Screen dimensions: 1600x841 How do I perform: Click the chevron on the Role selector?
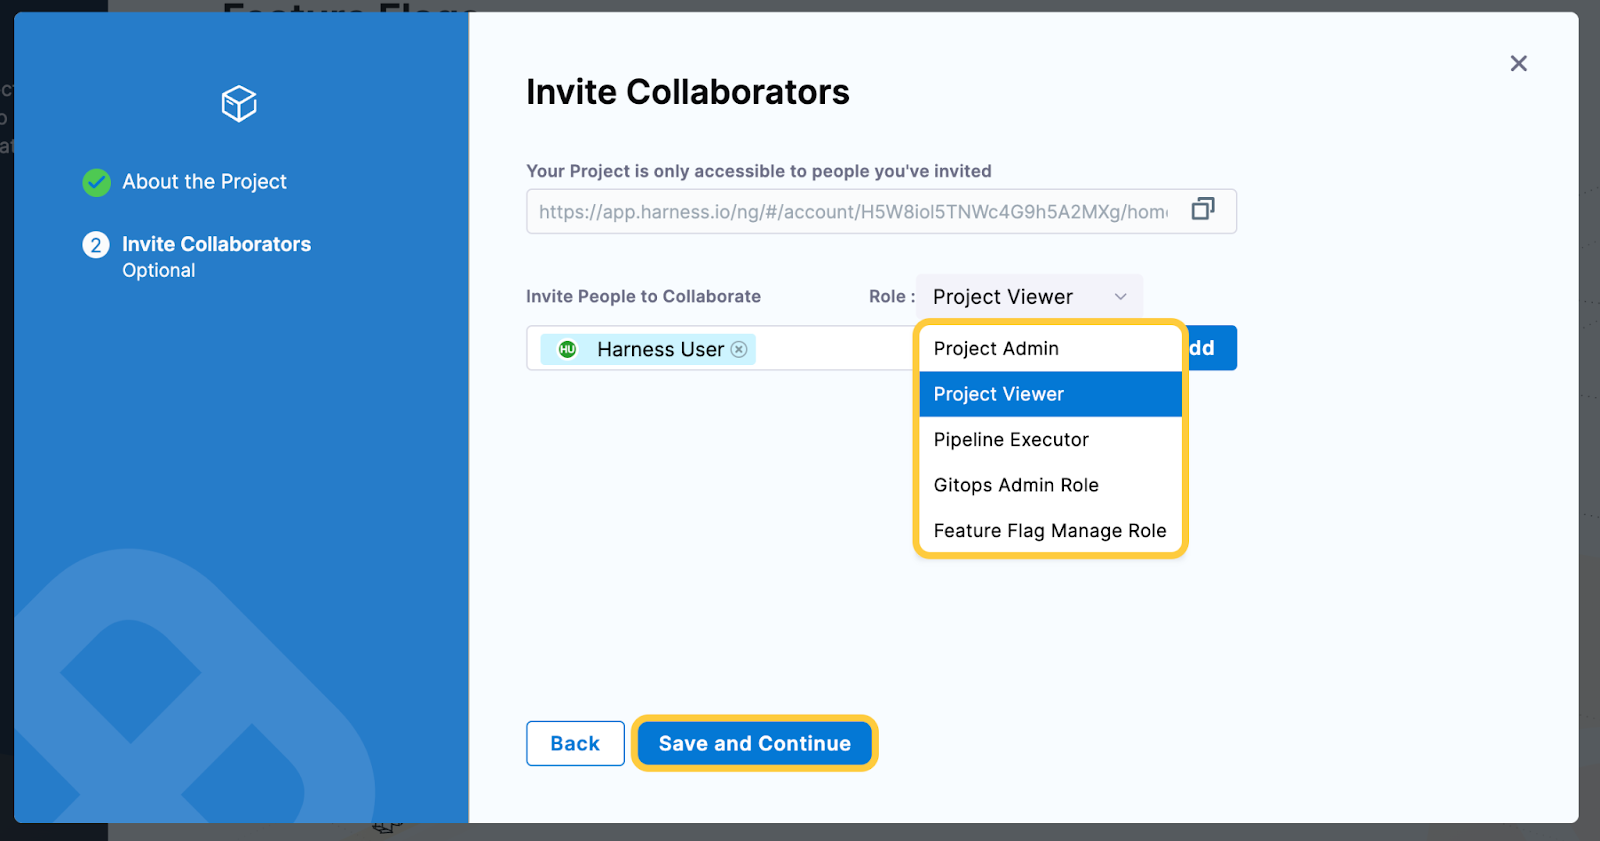coord(1120,296)
